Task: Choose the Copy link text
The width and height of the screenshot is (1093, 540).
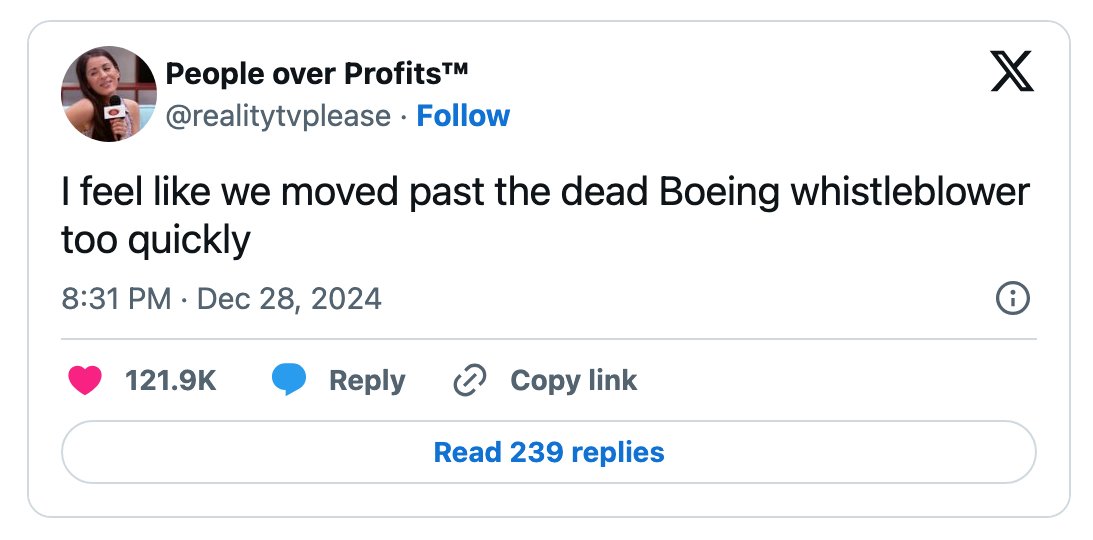Action: [574, 380]
